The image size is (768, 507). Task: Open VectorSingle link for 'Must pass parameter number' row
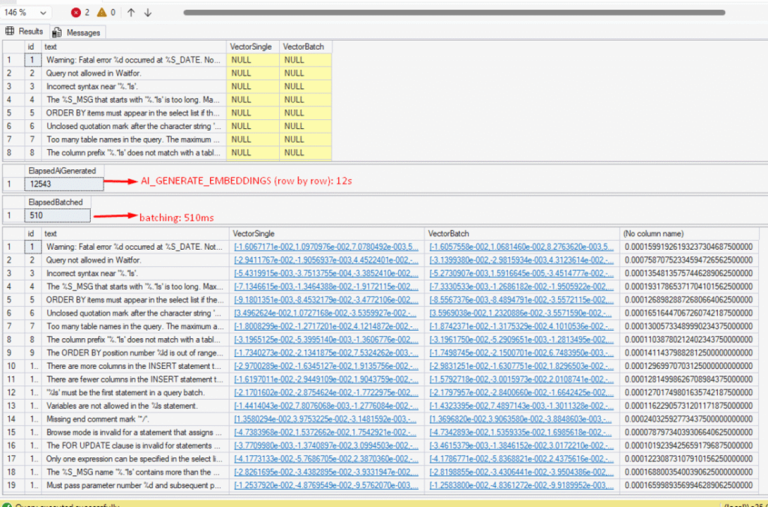tap(326, 485)
